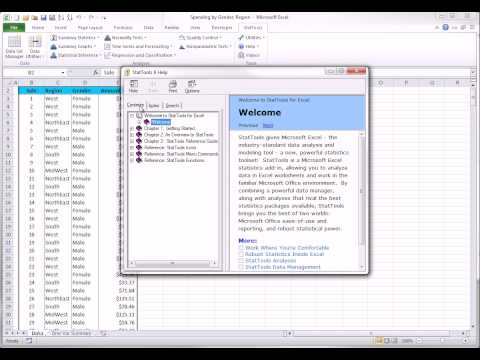Open the File tab
This screenshot has height=360, width=480.
(x=14, y=28)
